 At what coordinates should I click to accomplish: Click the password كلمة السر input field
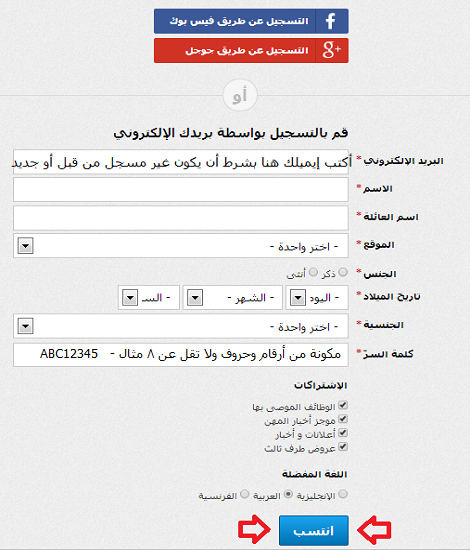click(x=181, y=355)
